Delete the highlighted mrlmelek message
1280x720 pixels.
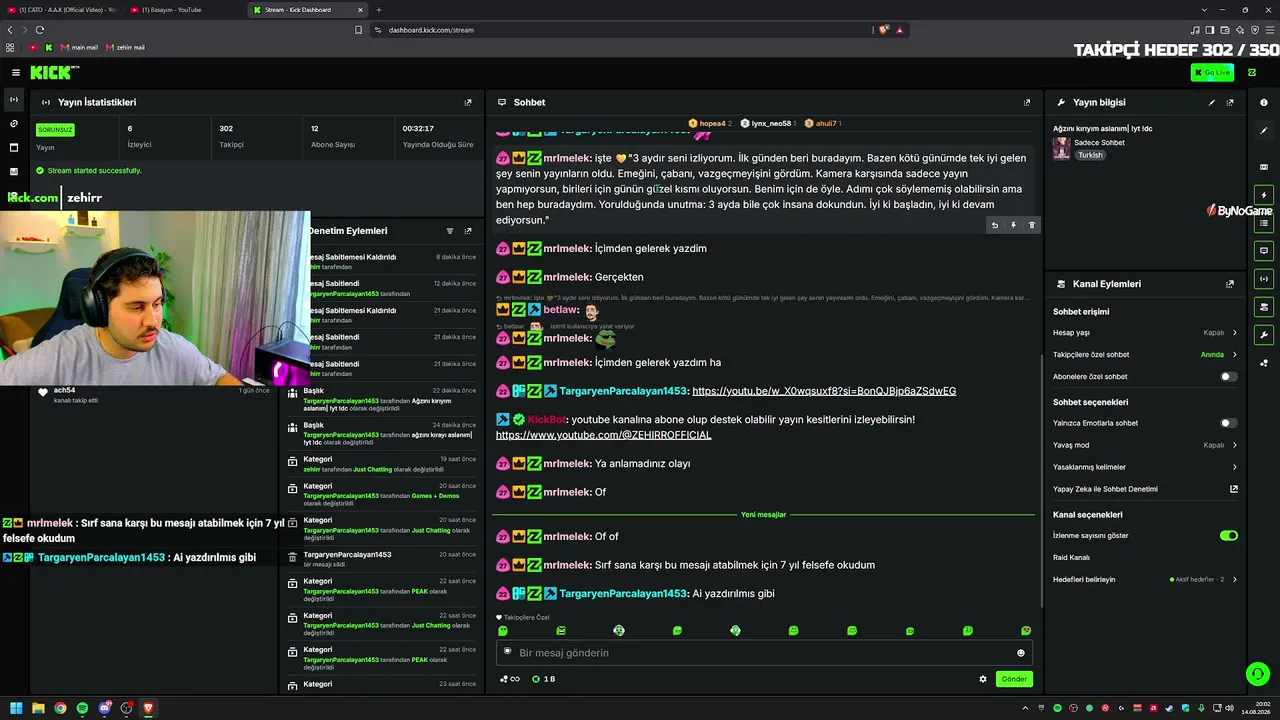pos(1032,225)
